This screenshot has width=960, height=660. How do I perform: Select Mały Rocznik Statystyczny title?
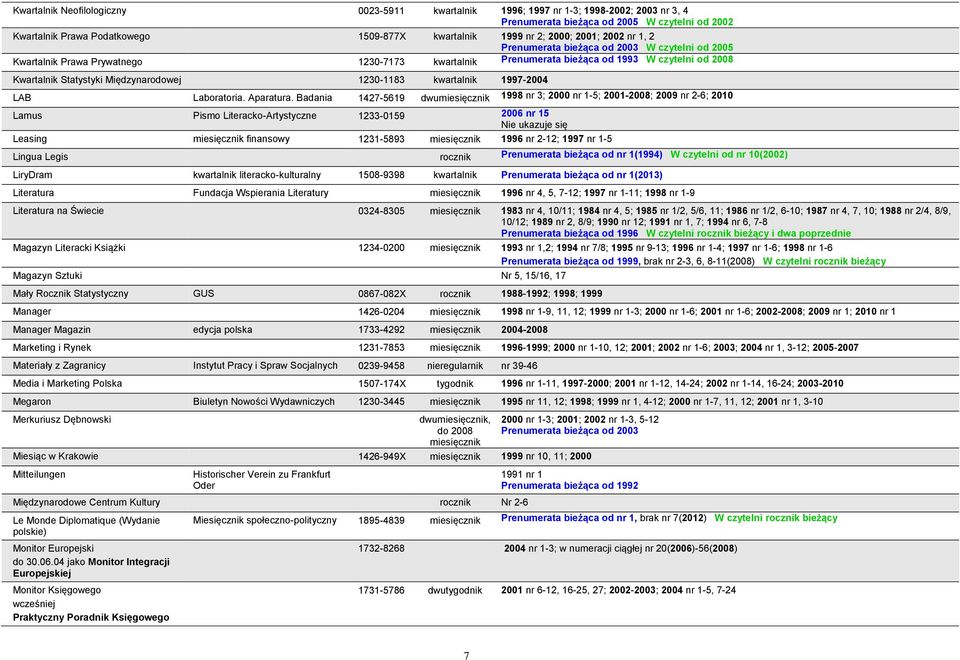(70, 293)
